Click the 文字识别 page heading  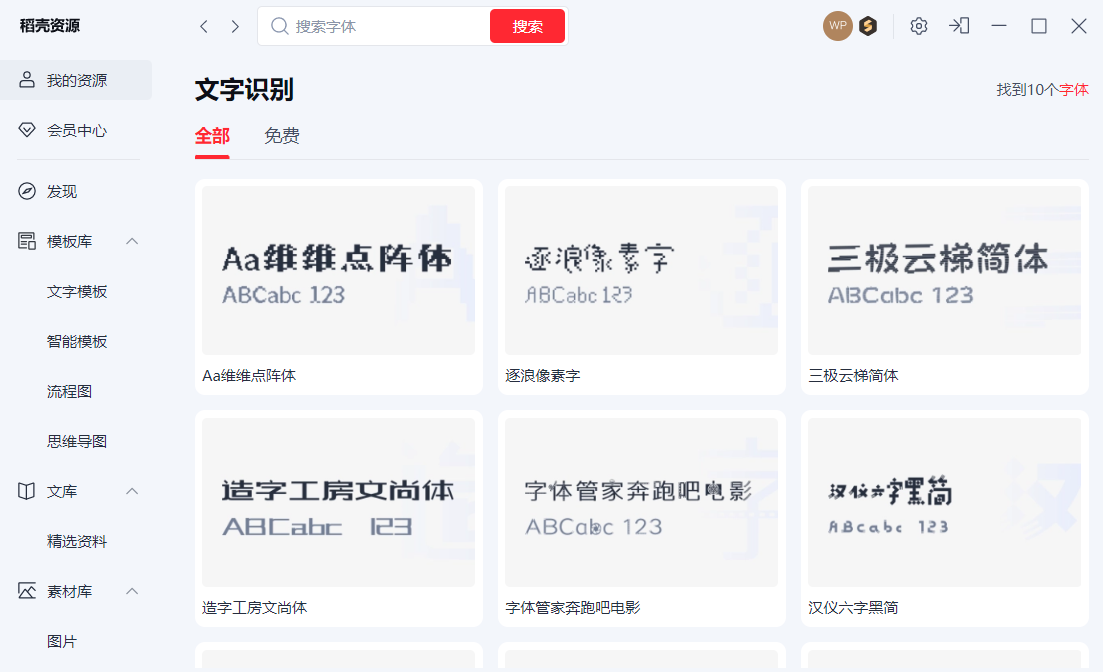coord(244,89)
